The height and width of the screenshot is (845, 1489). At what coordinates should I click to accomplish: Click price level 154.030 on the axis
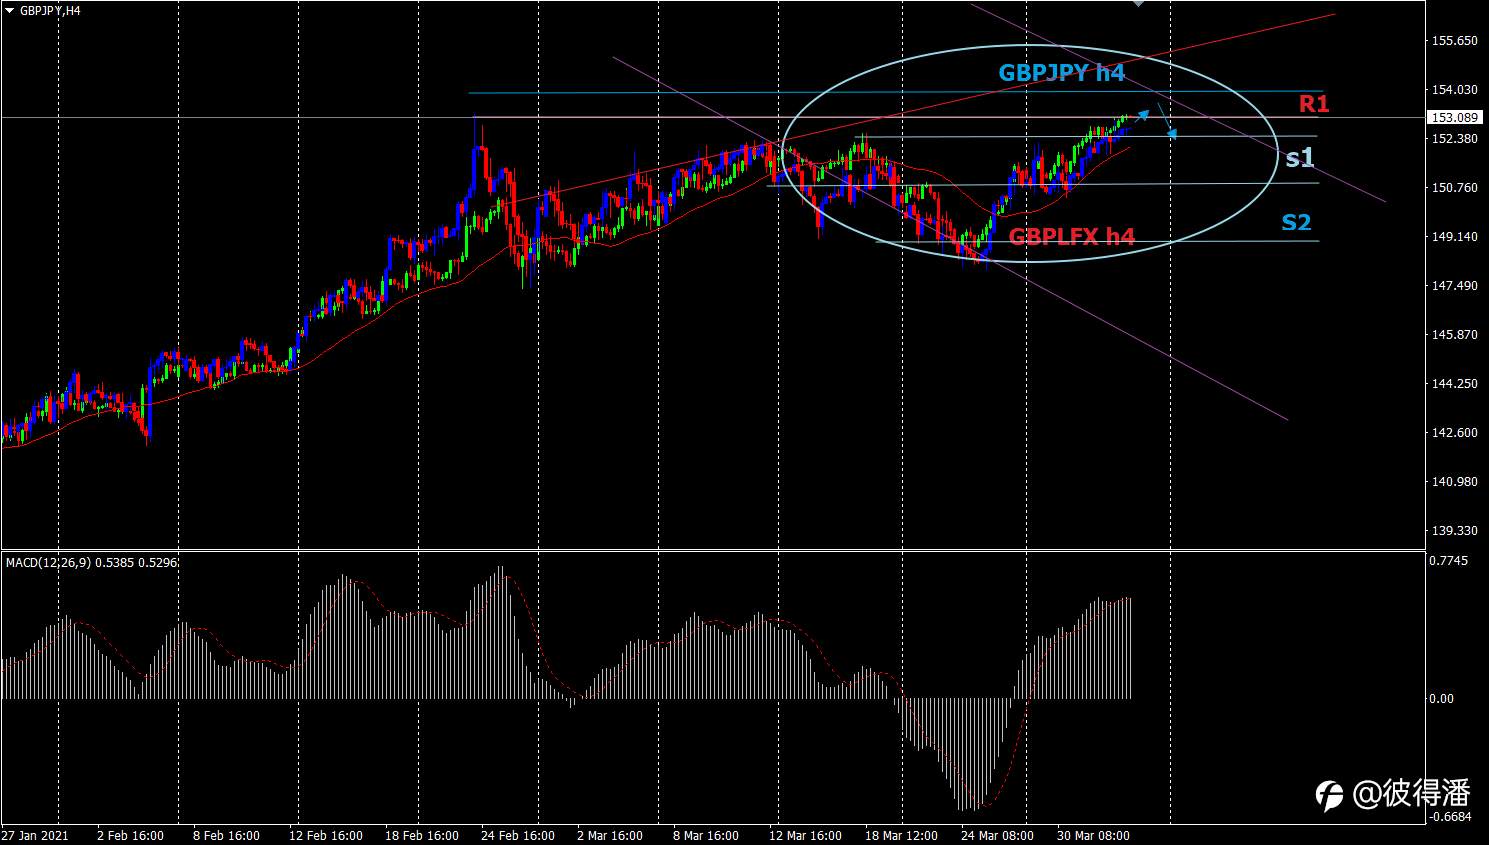[1455, 90]
